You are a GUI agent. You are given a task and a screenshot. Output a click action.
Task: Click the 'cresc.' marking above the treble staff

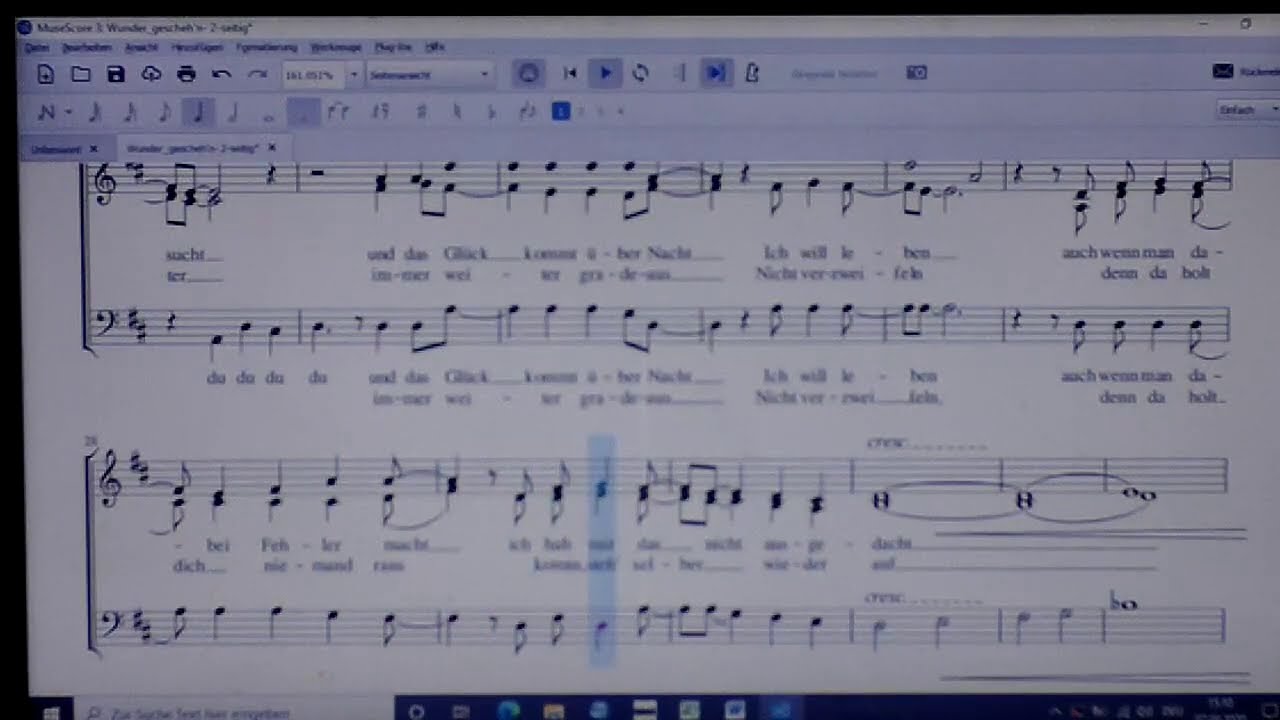tap(886, 443)
